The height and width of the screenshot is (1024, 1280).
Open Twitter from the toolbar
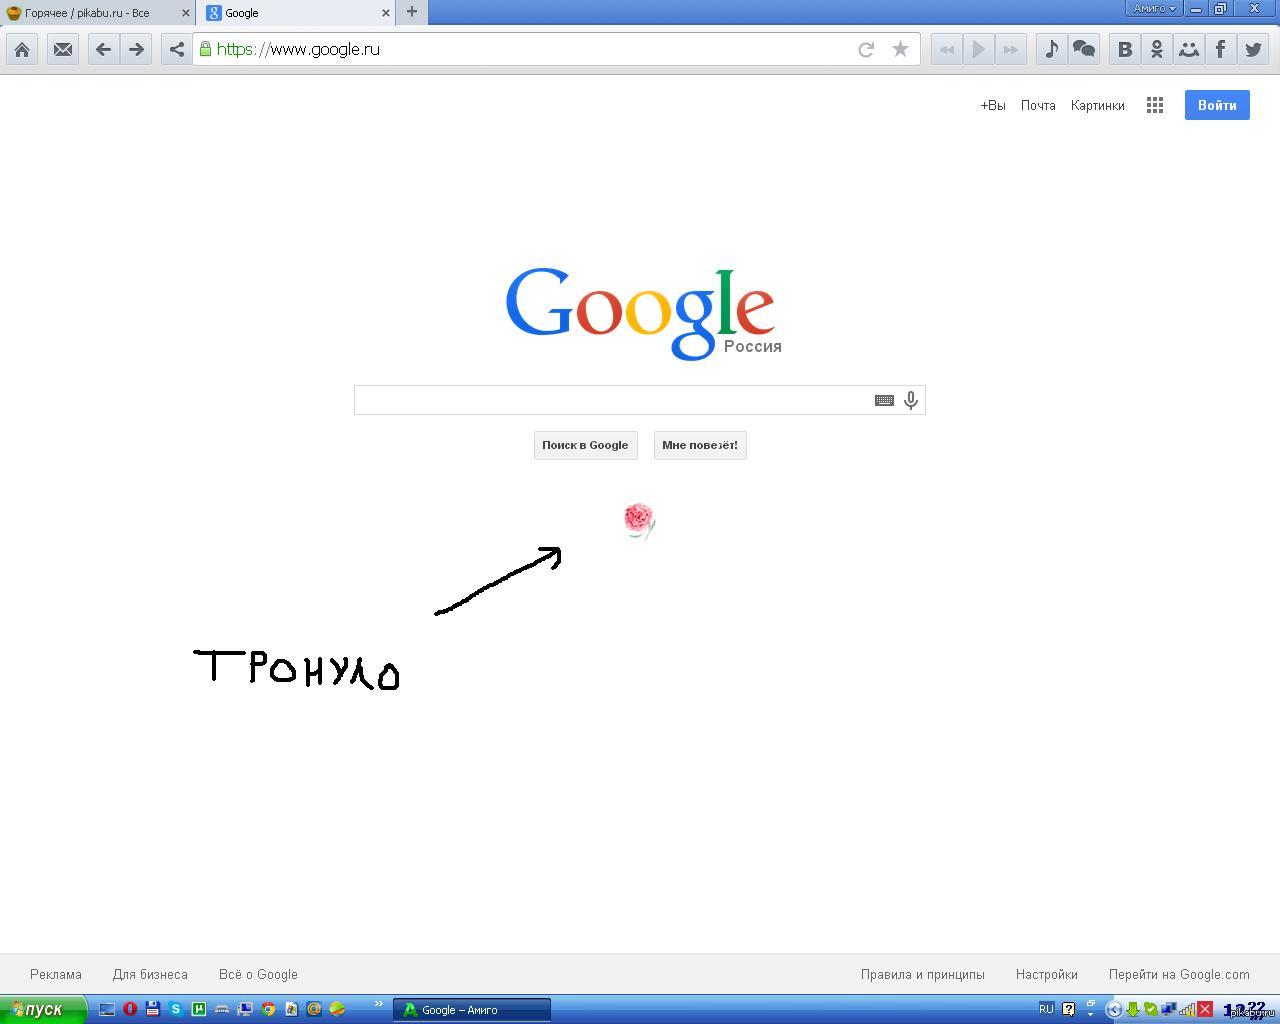coord(1253,49)
